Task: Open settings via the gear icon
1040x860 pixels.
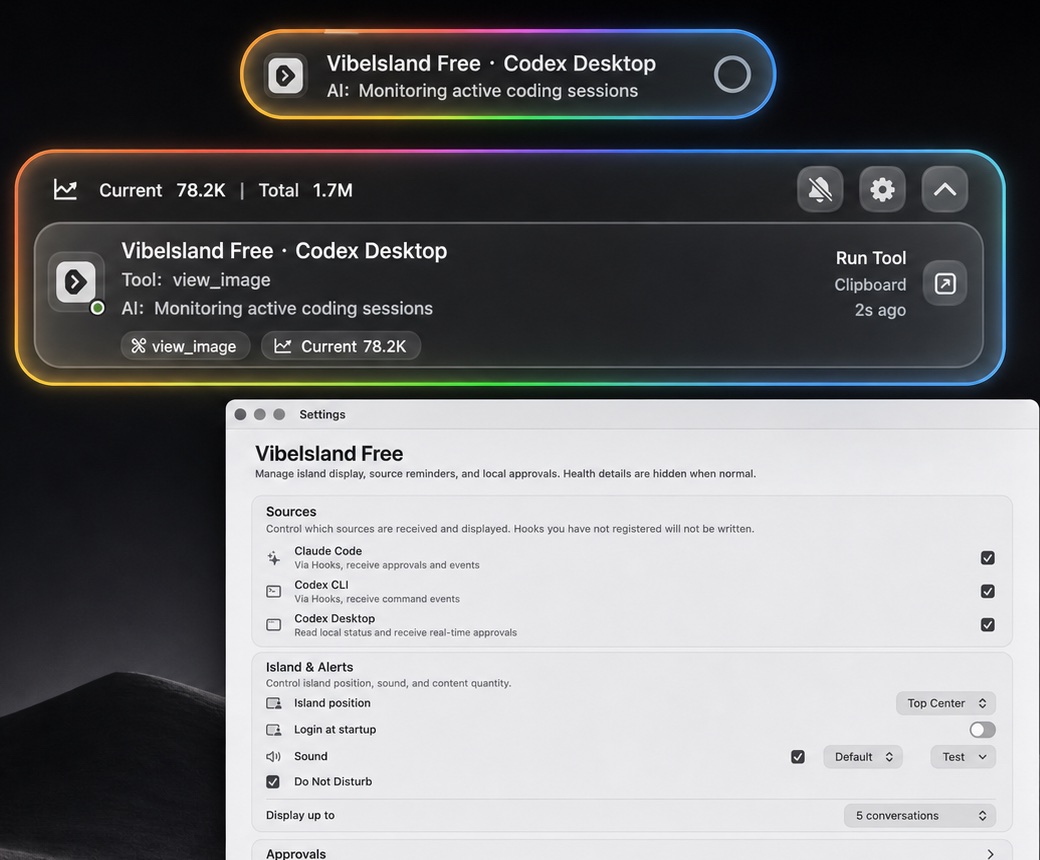Action: (882, 190)
